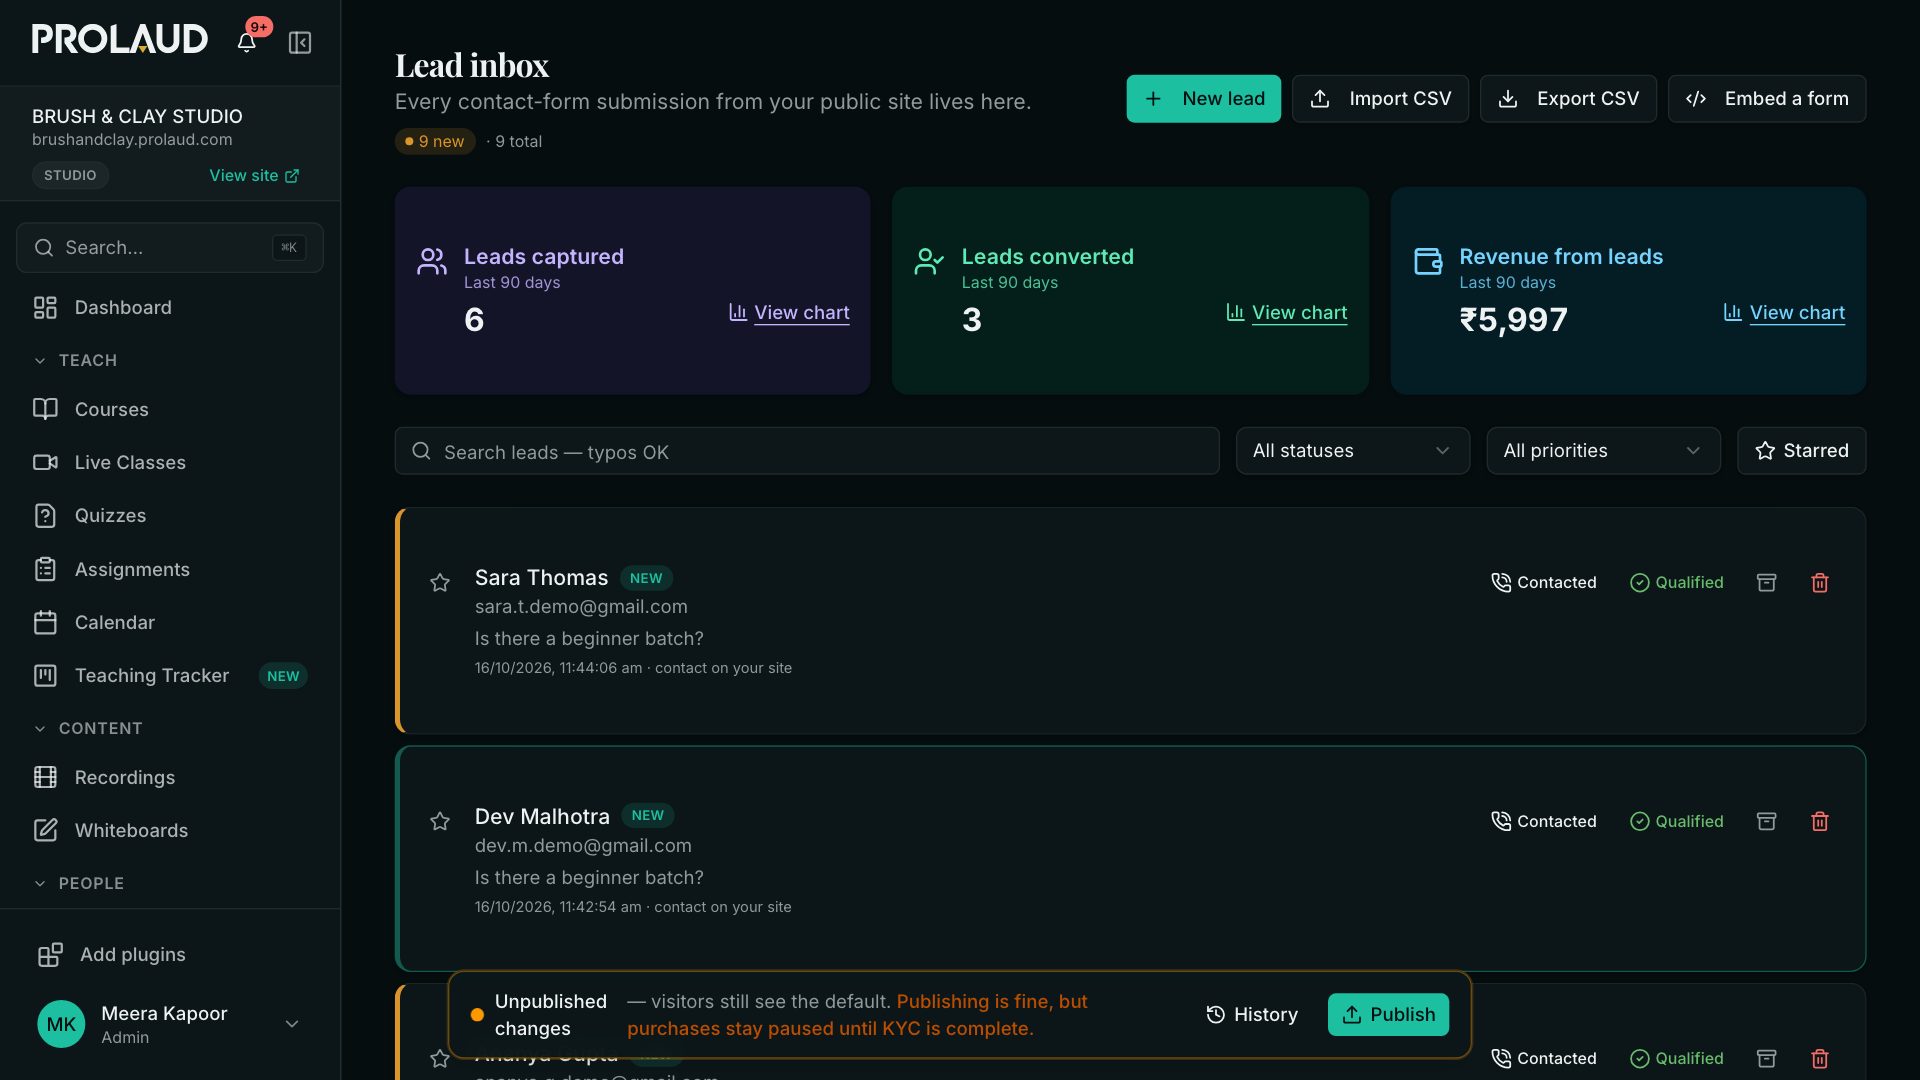Create a New lead
The image size is (1920, 1080).
tap(1203, 99)
